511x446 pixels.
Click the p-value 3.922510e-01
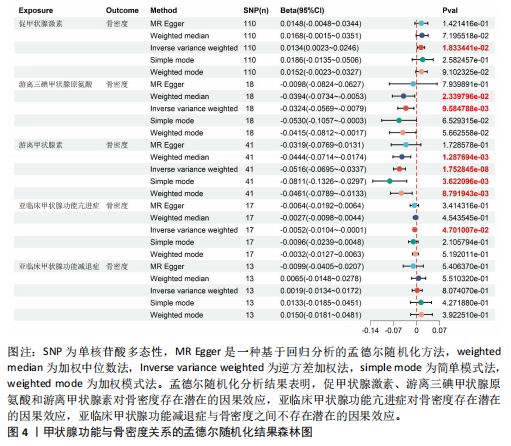(x=465, y=315)
